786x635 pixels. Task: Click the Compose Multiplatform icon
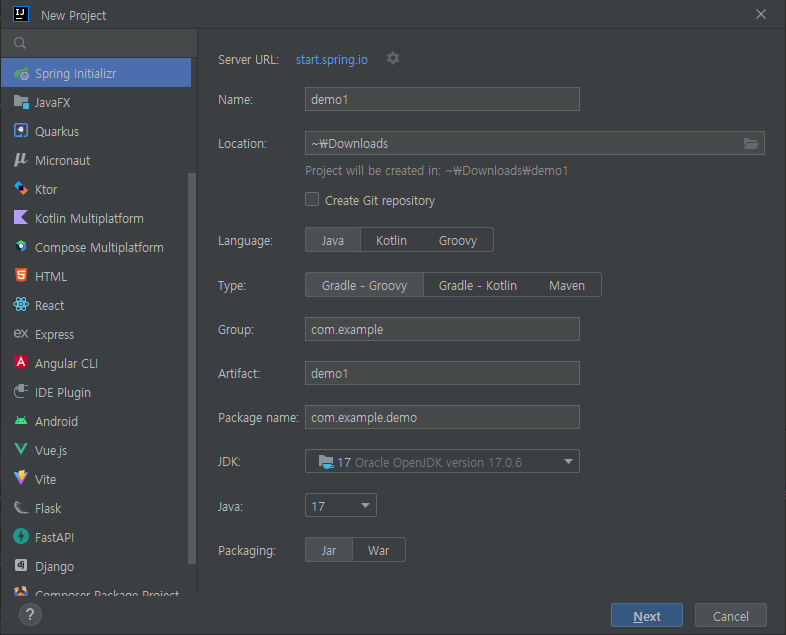click(21, 247)
